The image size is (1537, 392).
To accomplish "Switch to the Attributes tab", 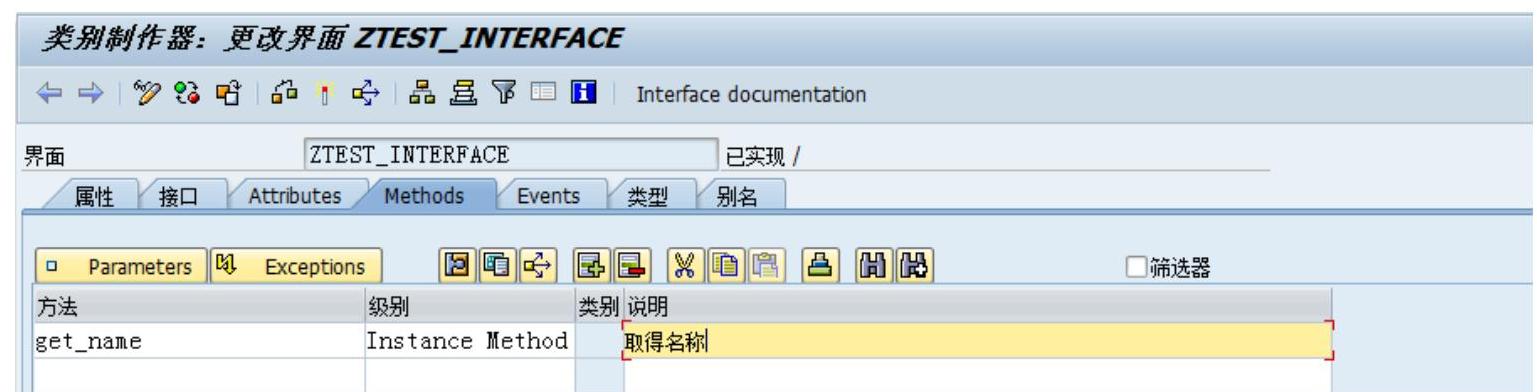I will [x=294, y=196].
